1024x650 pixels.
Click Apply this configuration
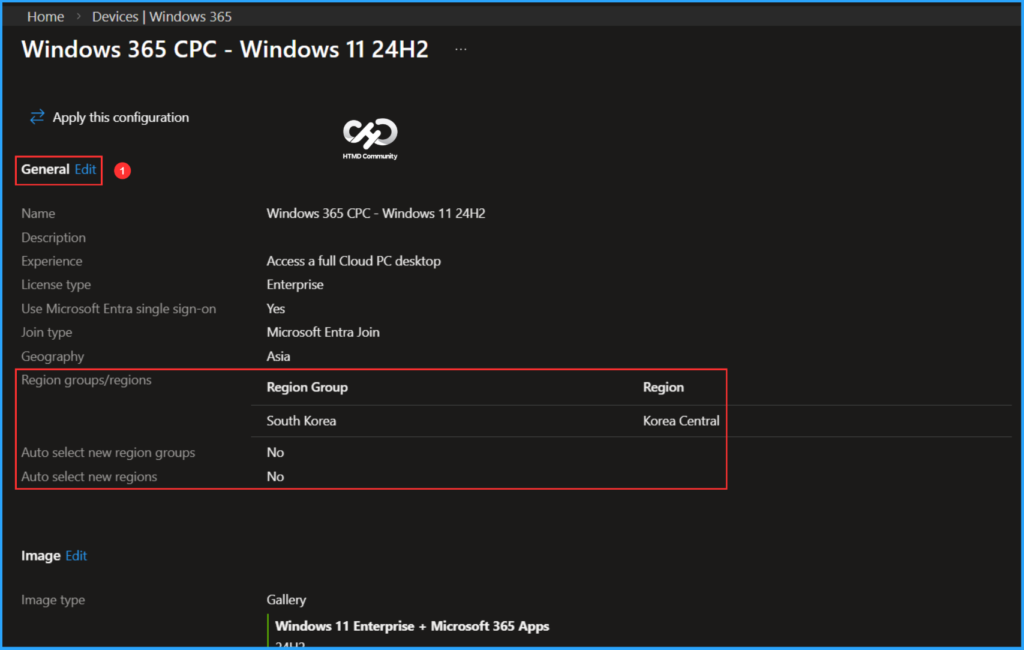[119, 117]
